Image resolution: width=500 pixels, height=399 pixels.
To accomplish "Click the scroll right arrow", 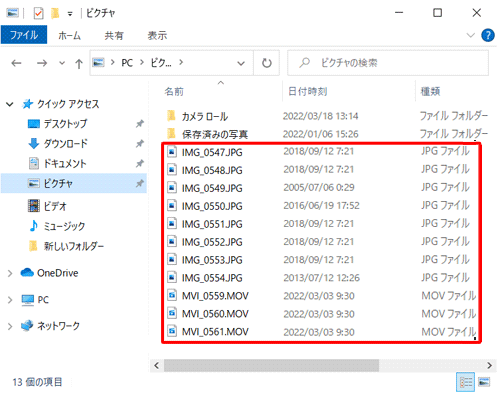I will pos(489,365).
